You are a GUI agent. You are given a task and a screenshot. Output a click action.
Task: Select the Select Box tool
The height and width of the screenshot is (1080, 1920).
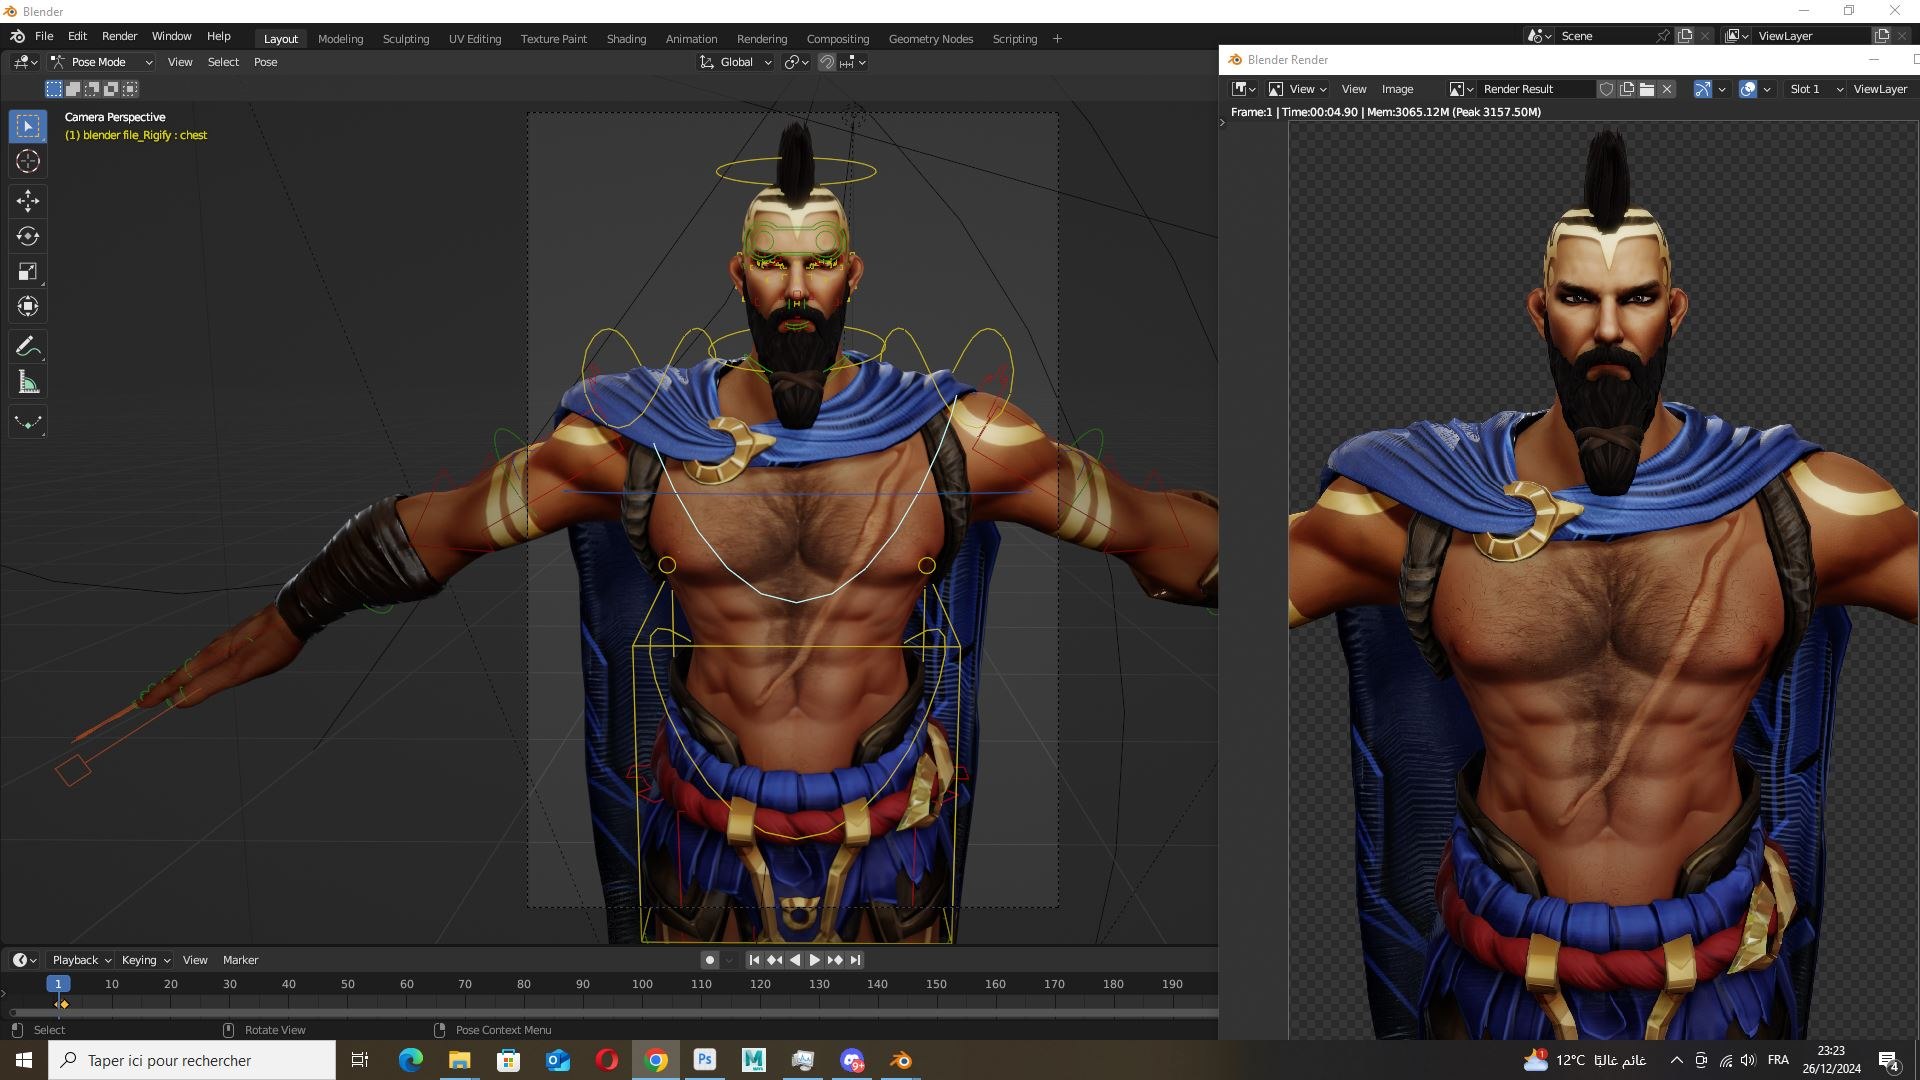coord(28,126)
